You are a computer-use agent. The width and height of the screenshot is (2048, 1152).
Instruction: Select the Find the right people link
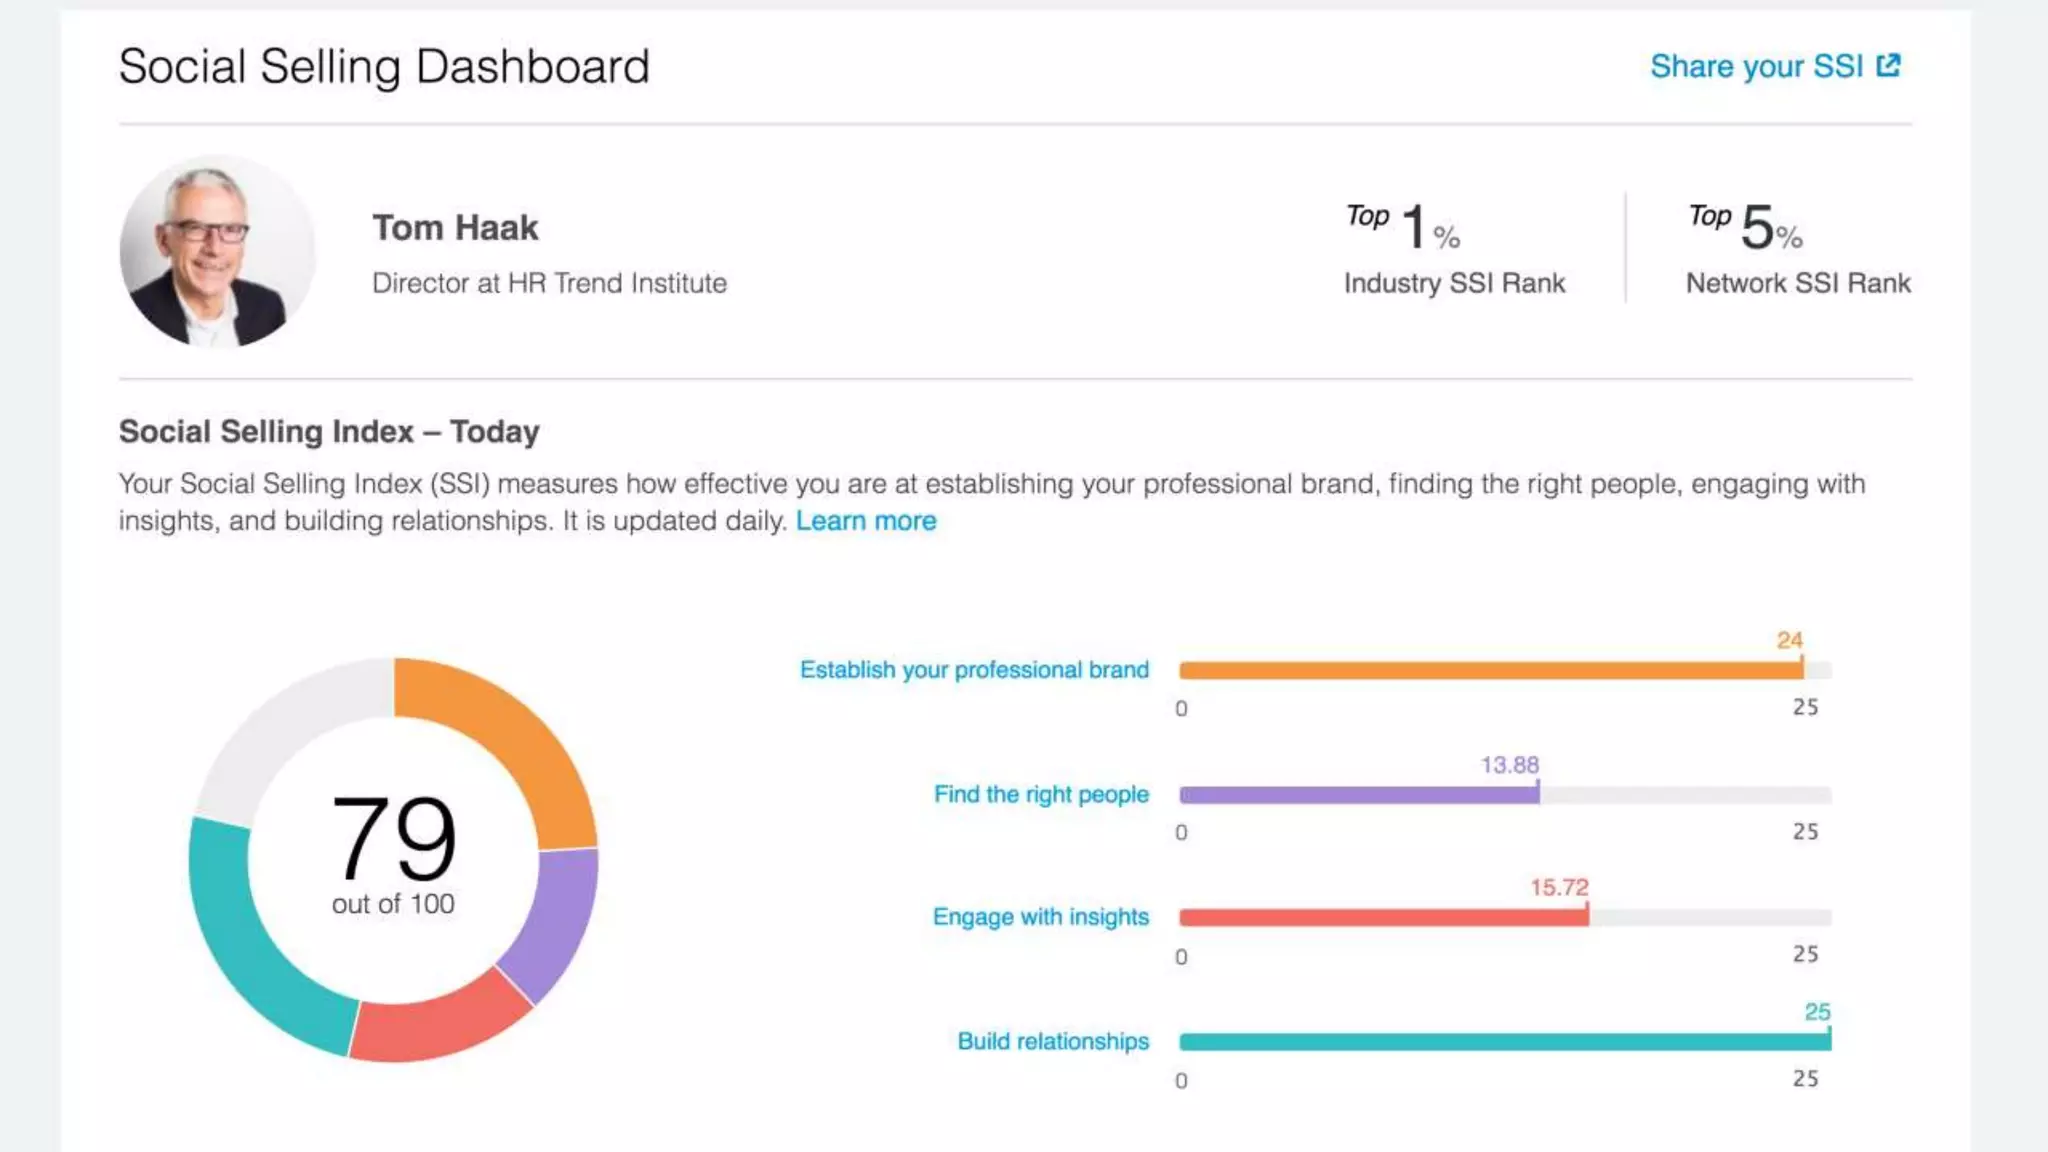click(1040, 794)
